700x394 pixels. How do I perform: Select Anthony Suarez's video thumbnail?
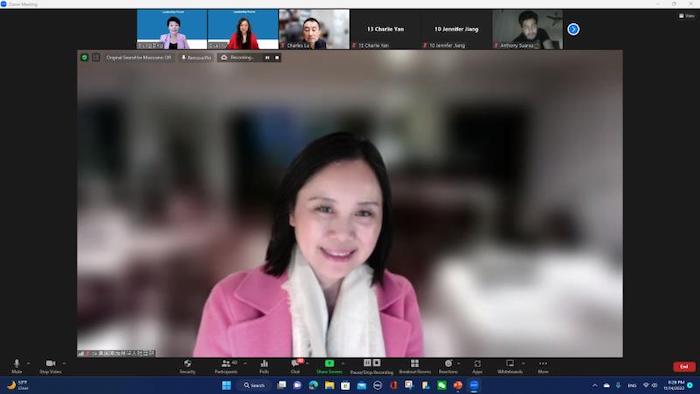click(x=527, y=29)
